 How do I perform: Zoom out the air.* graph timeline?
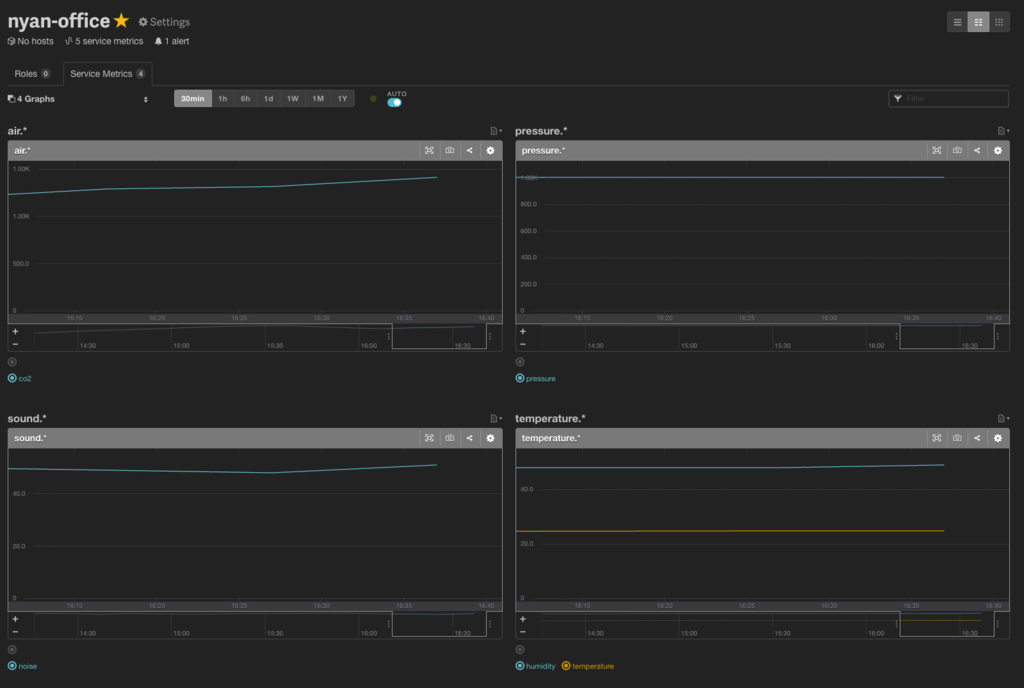click(15, 344)
